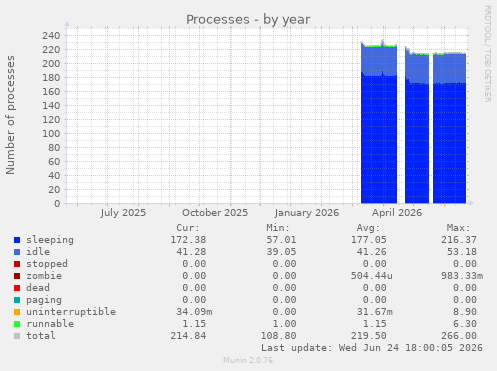Click sleeping current value 172.38
The height and width of the screenshot is (371, 497).
[188, 240]
